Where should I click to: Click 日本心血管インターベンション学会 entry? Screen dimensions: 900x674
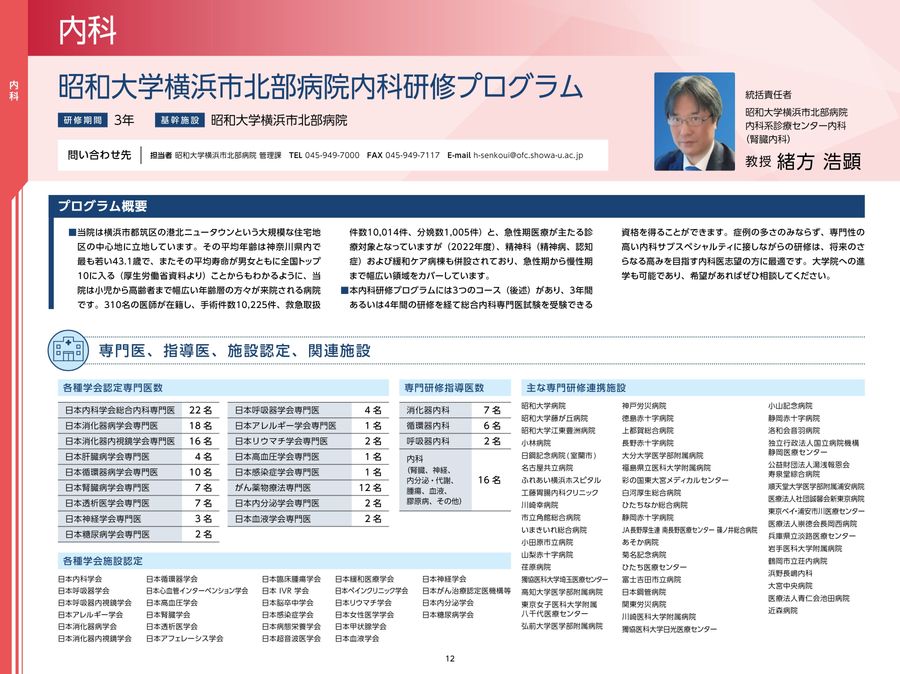point(197,590)
